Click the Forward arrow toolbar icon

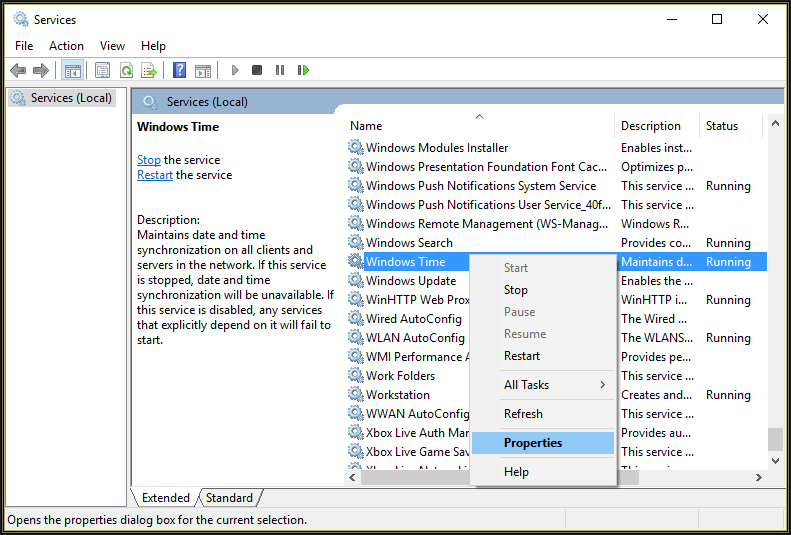[41, 70]
